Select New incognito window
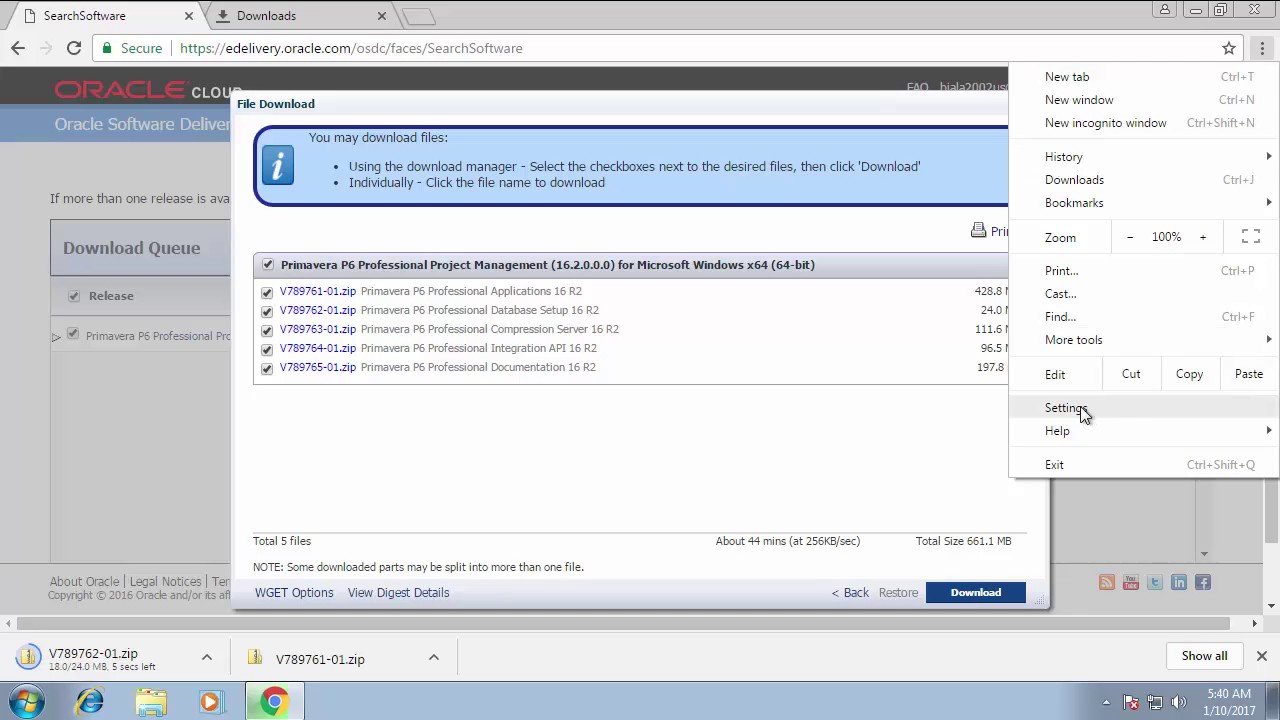Screen dimensions: 1280x720 coord(1144,123)
